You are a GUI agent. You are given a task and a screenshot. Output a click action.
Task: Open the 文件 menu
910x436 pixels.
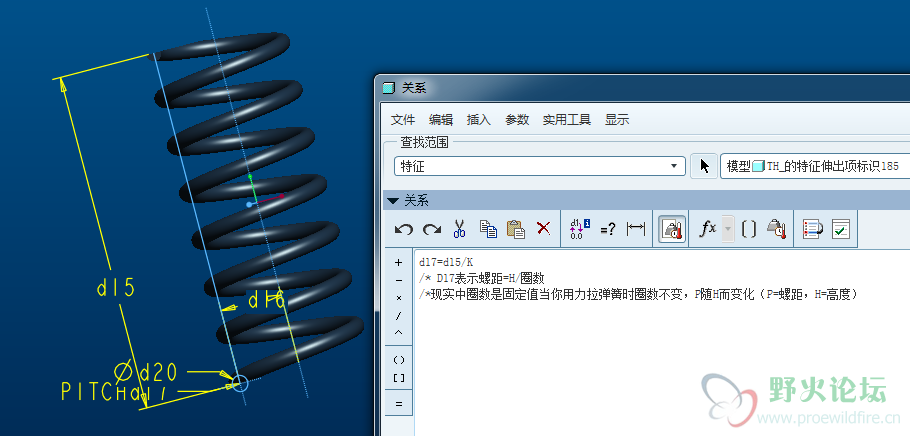coord(403,120)
